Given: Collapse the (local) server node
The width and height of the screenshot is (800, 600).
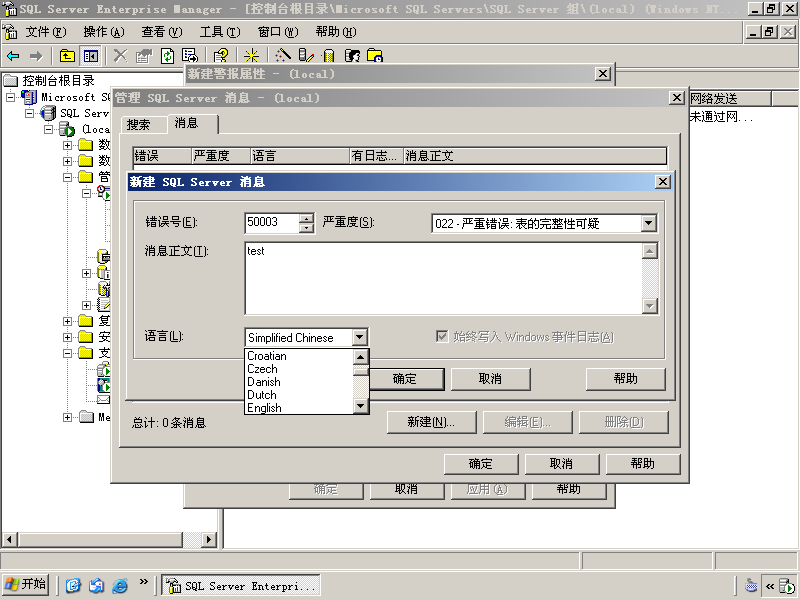Looking at the screenshot, I should 48,129.
